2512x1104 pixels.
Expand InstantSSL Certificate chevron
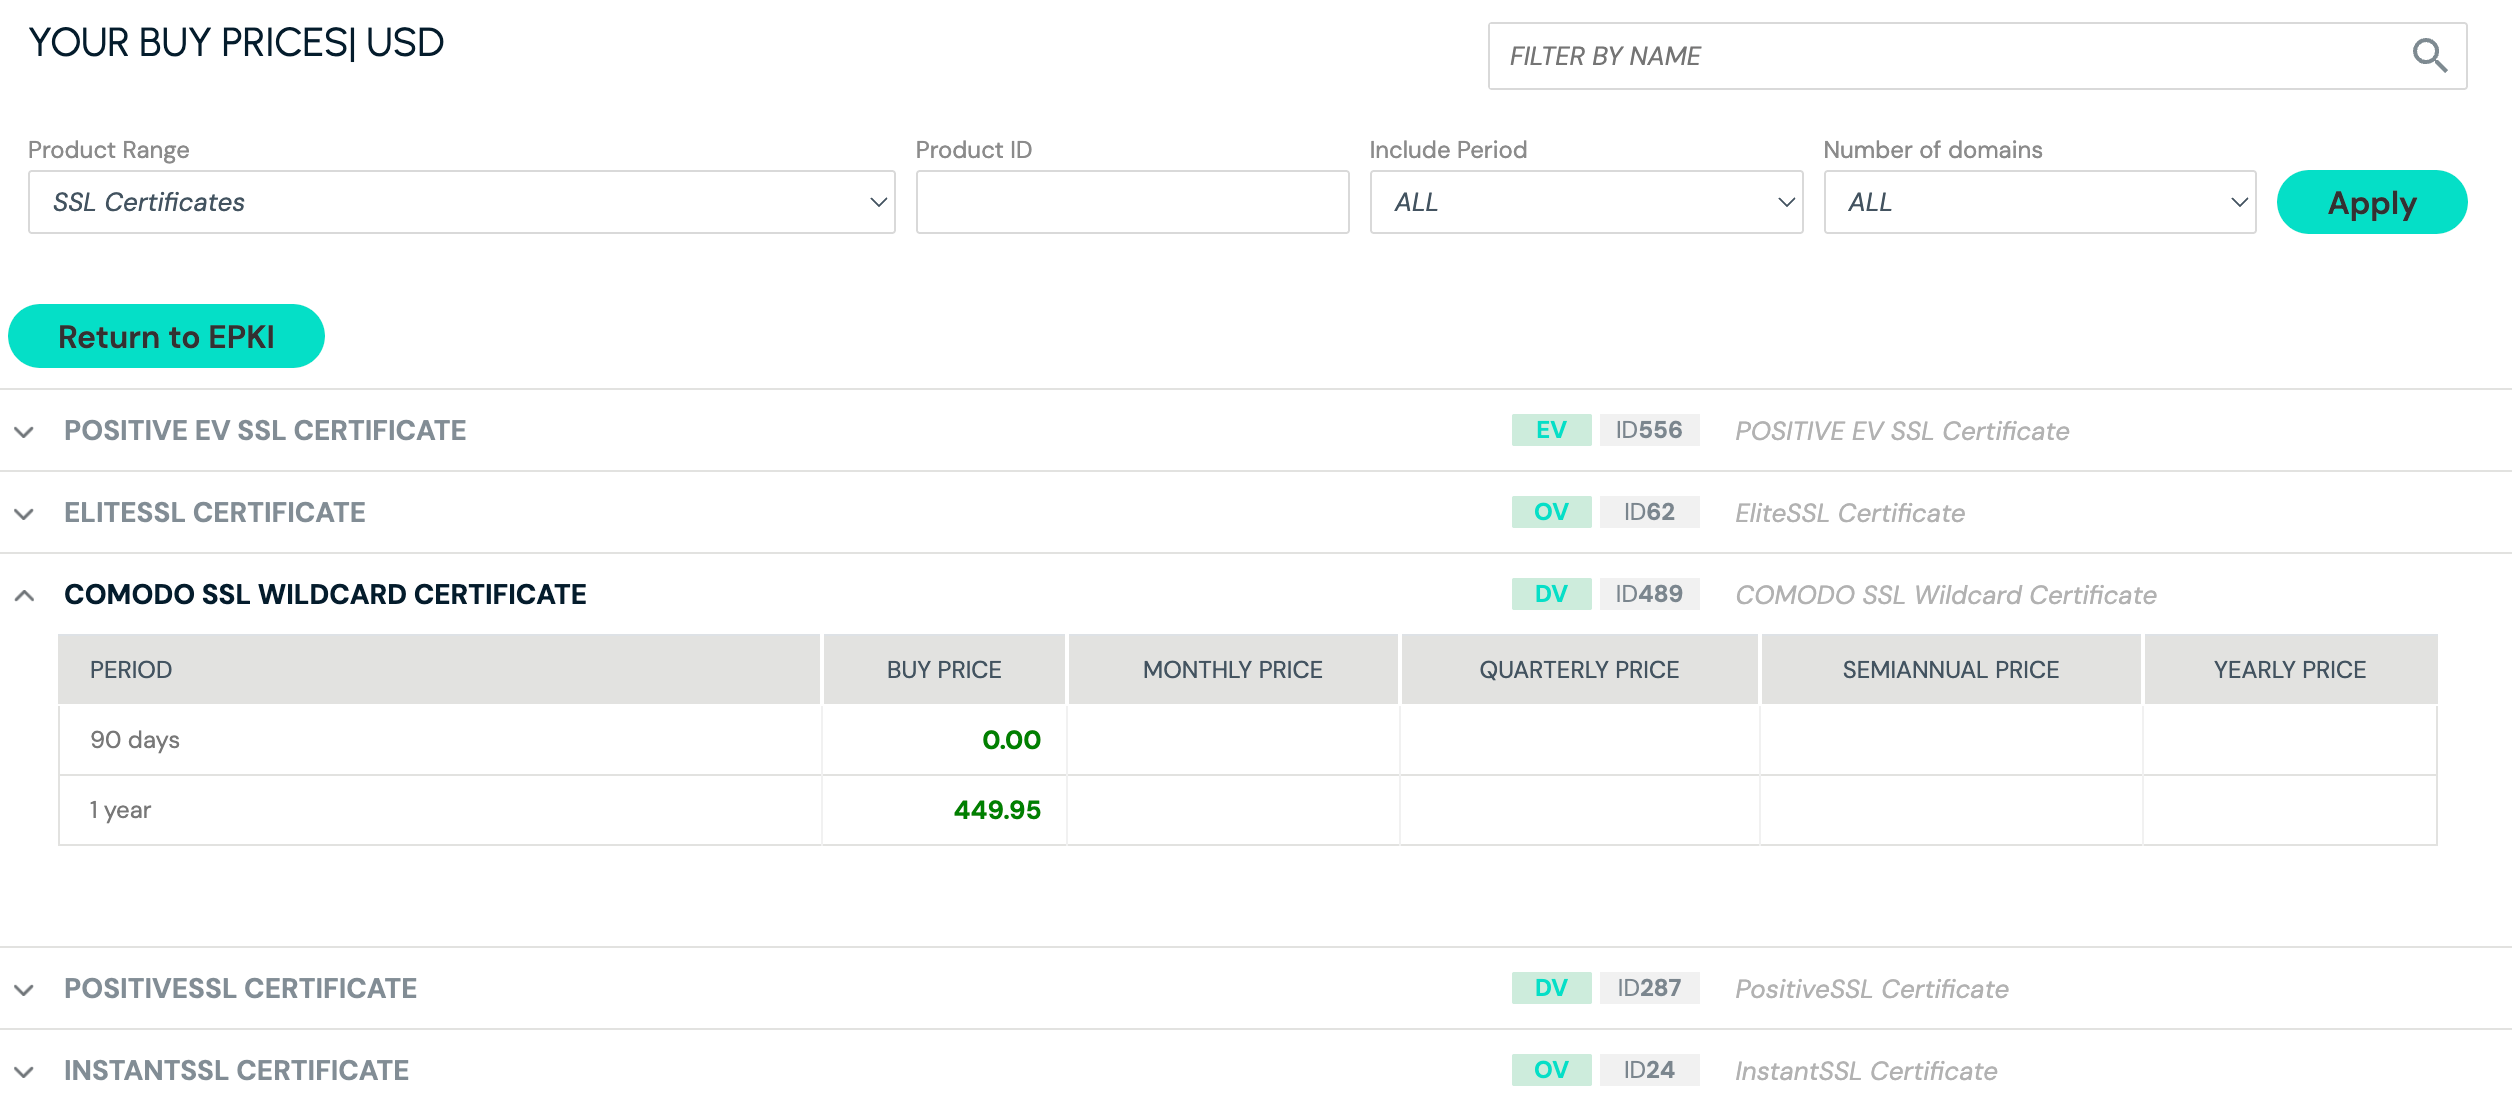[x=25, y=1072]
